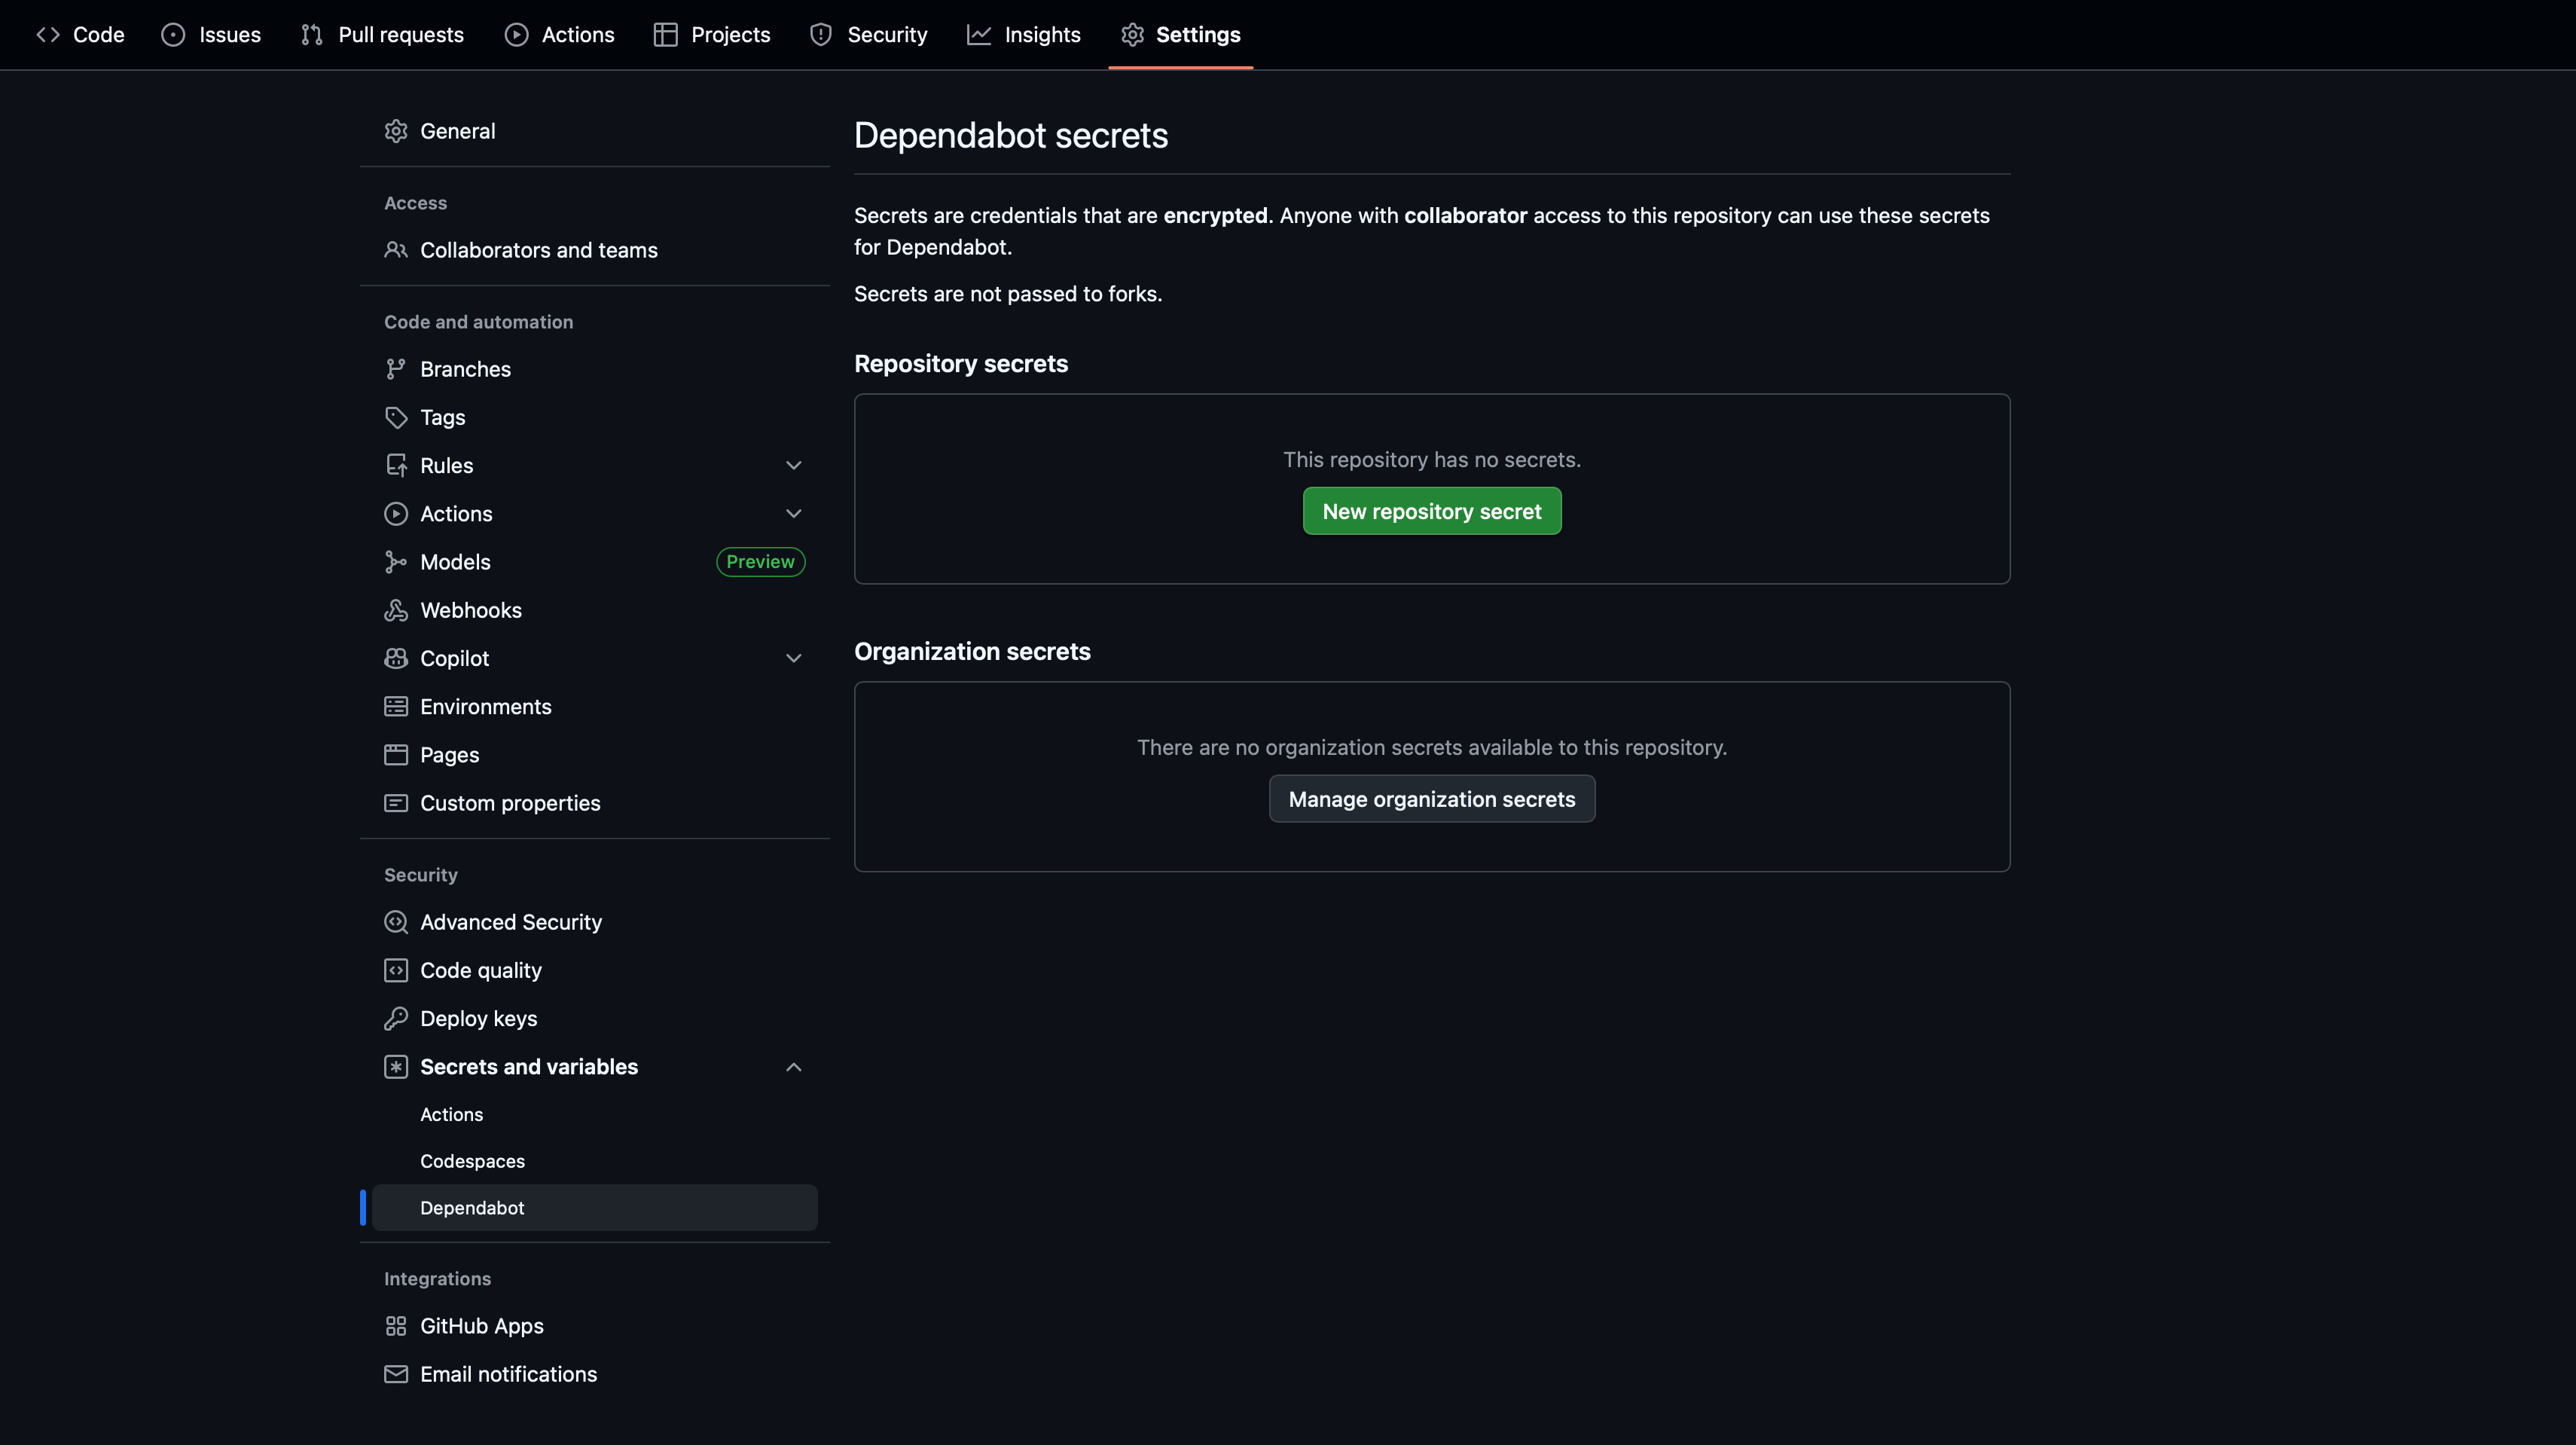The height and width of the screenshot is (1445, 2576).
Task: Open the Pages settings icon
Action: point(396,754)
